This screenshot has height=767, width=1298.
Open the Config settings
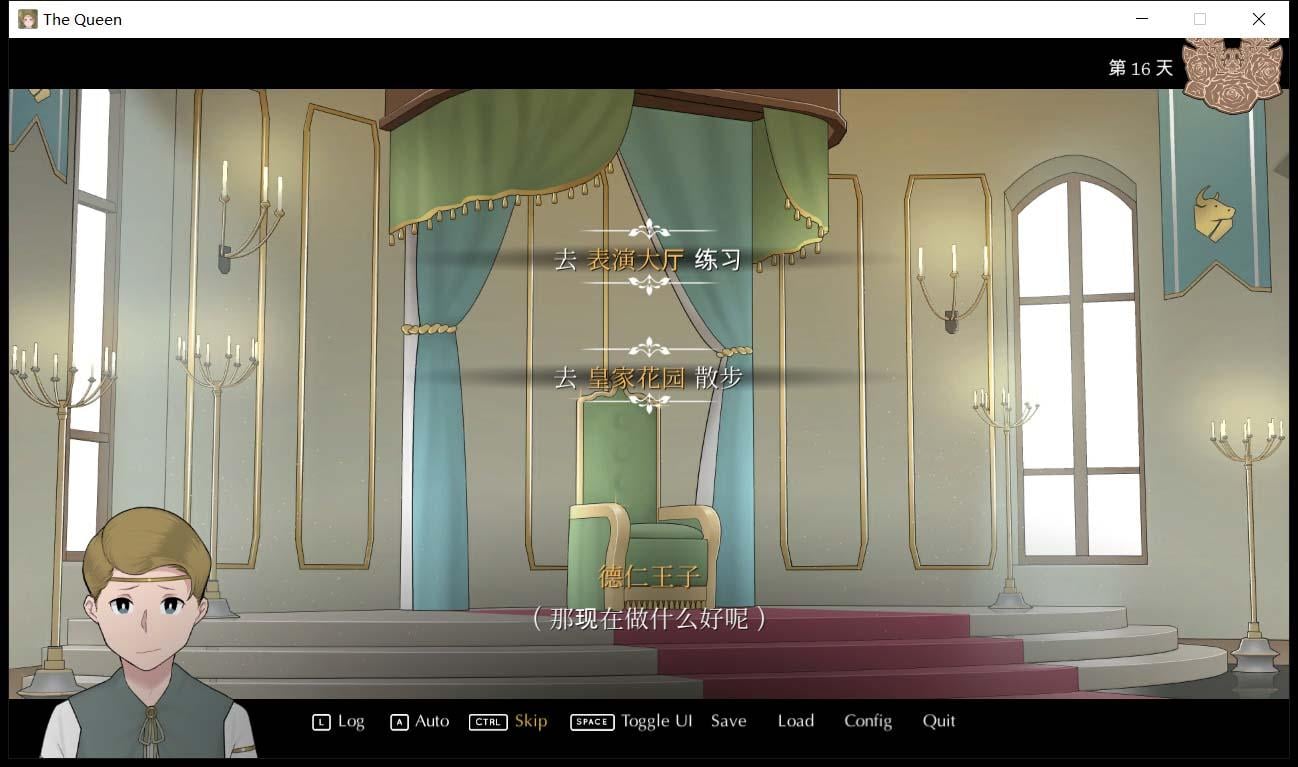[x=867, y=720]
